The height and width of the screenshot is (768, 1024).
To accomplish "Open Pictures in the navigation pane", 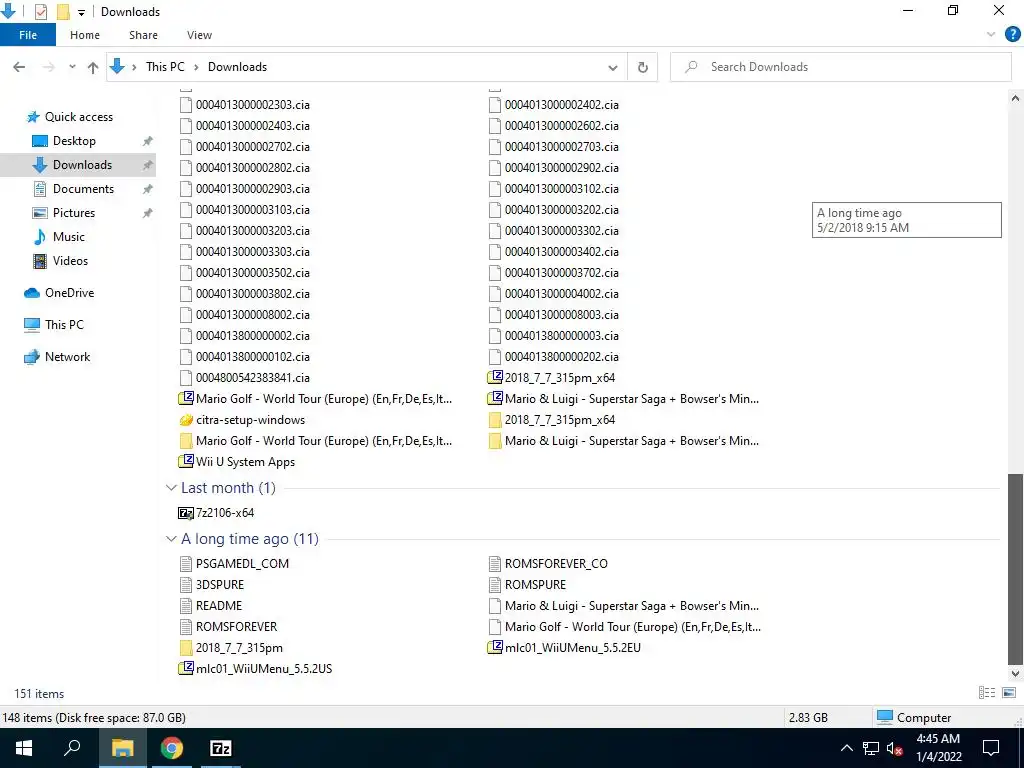I will click(74, 213).
